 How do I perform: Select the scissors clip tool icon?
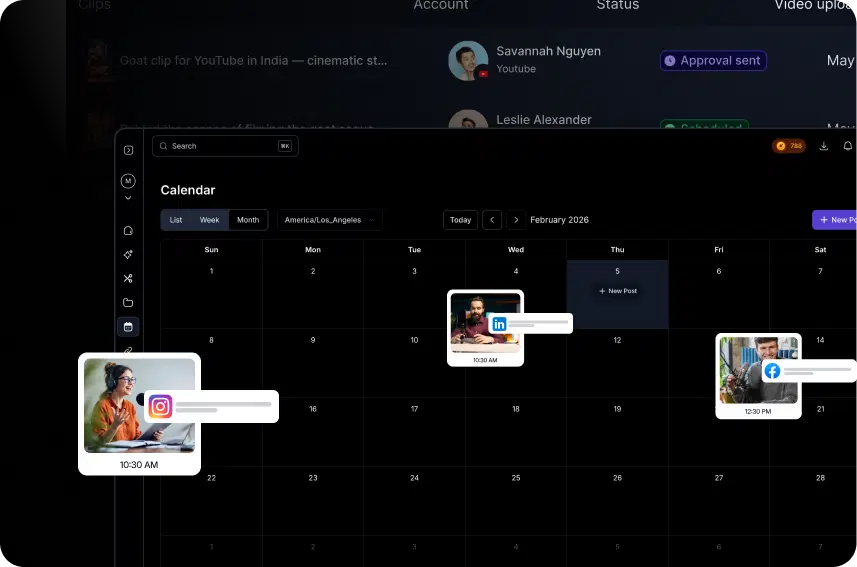click(128, 278)
